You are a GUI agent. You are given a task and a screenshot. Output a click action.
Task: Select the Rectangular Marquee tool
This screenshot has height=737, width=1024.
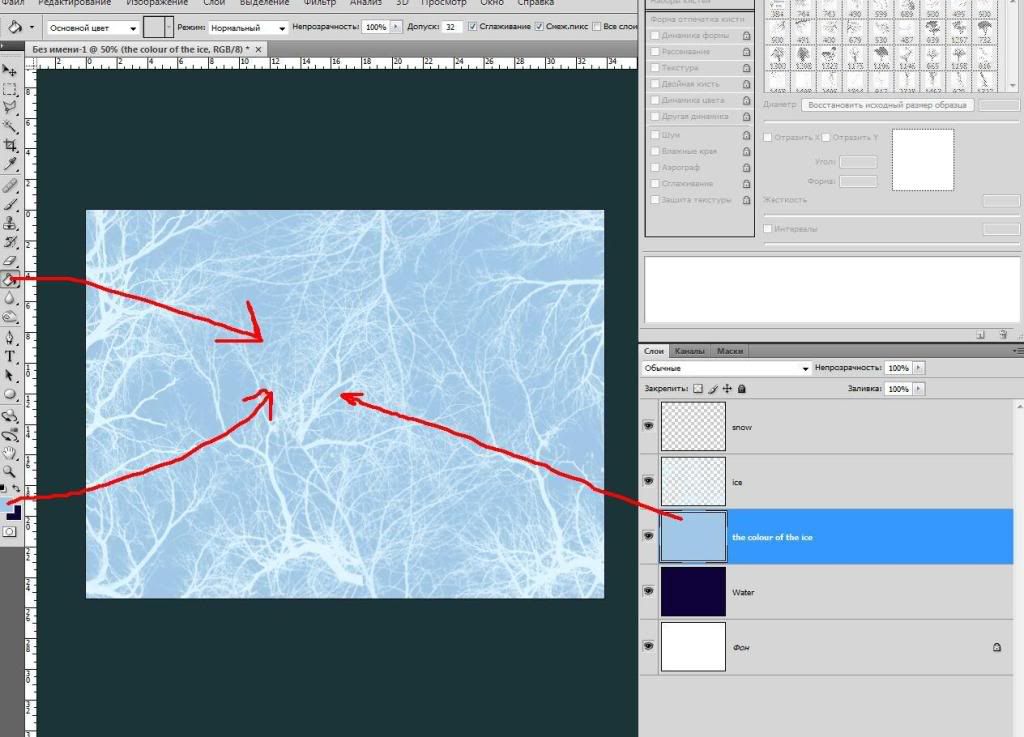coord(10,89)
